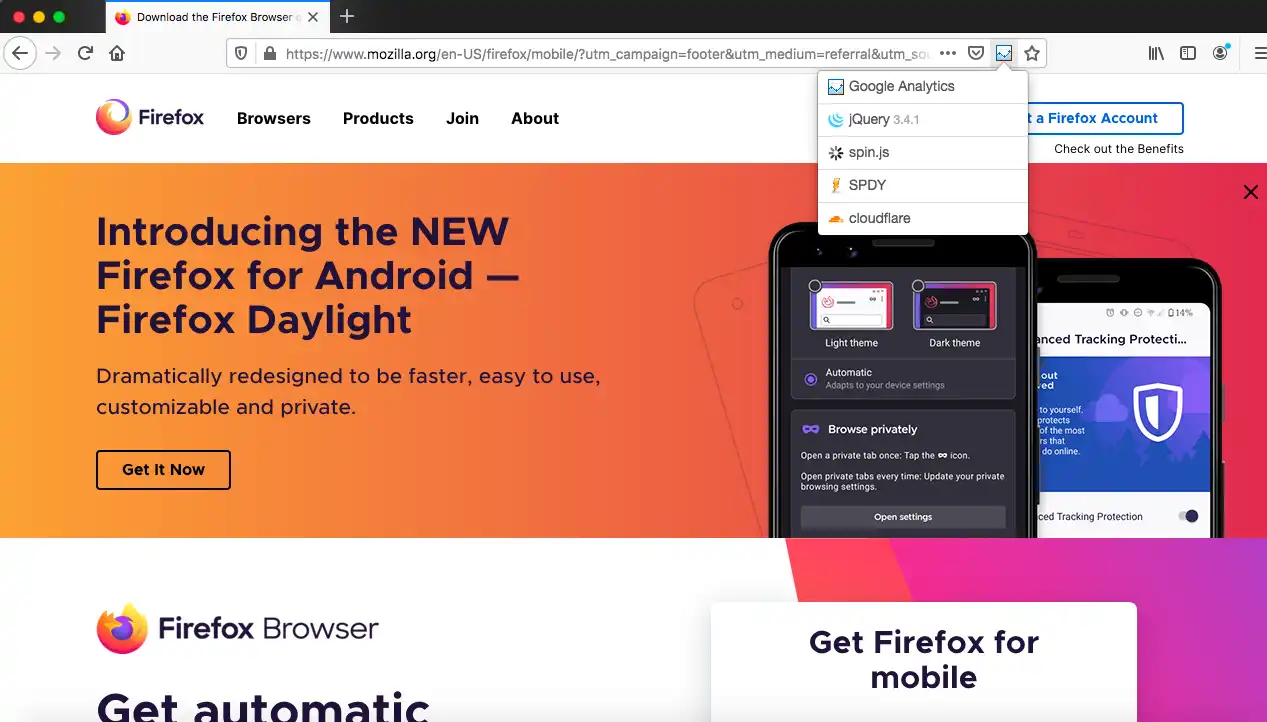Screen dimensions: 1267x722
Task: Click the Browse privately text on phone
Action: click(872, 429)
